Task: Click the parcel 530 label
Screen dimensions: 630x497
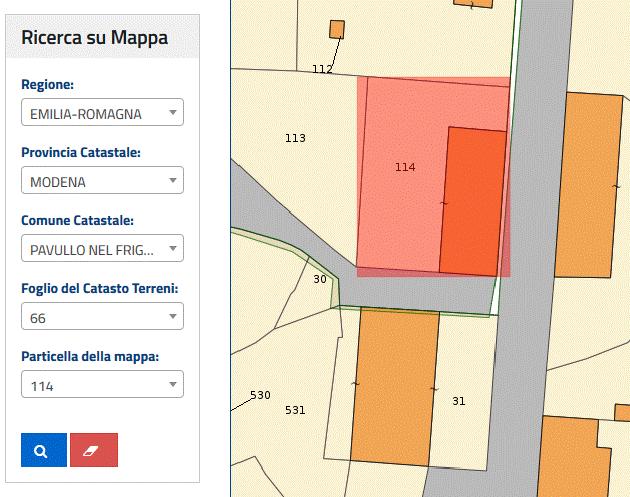Action: pos(260,395)
